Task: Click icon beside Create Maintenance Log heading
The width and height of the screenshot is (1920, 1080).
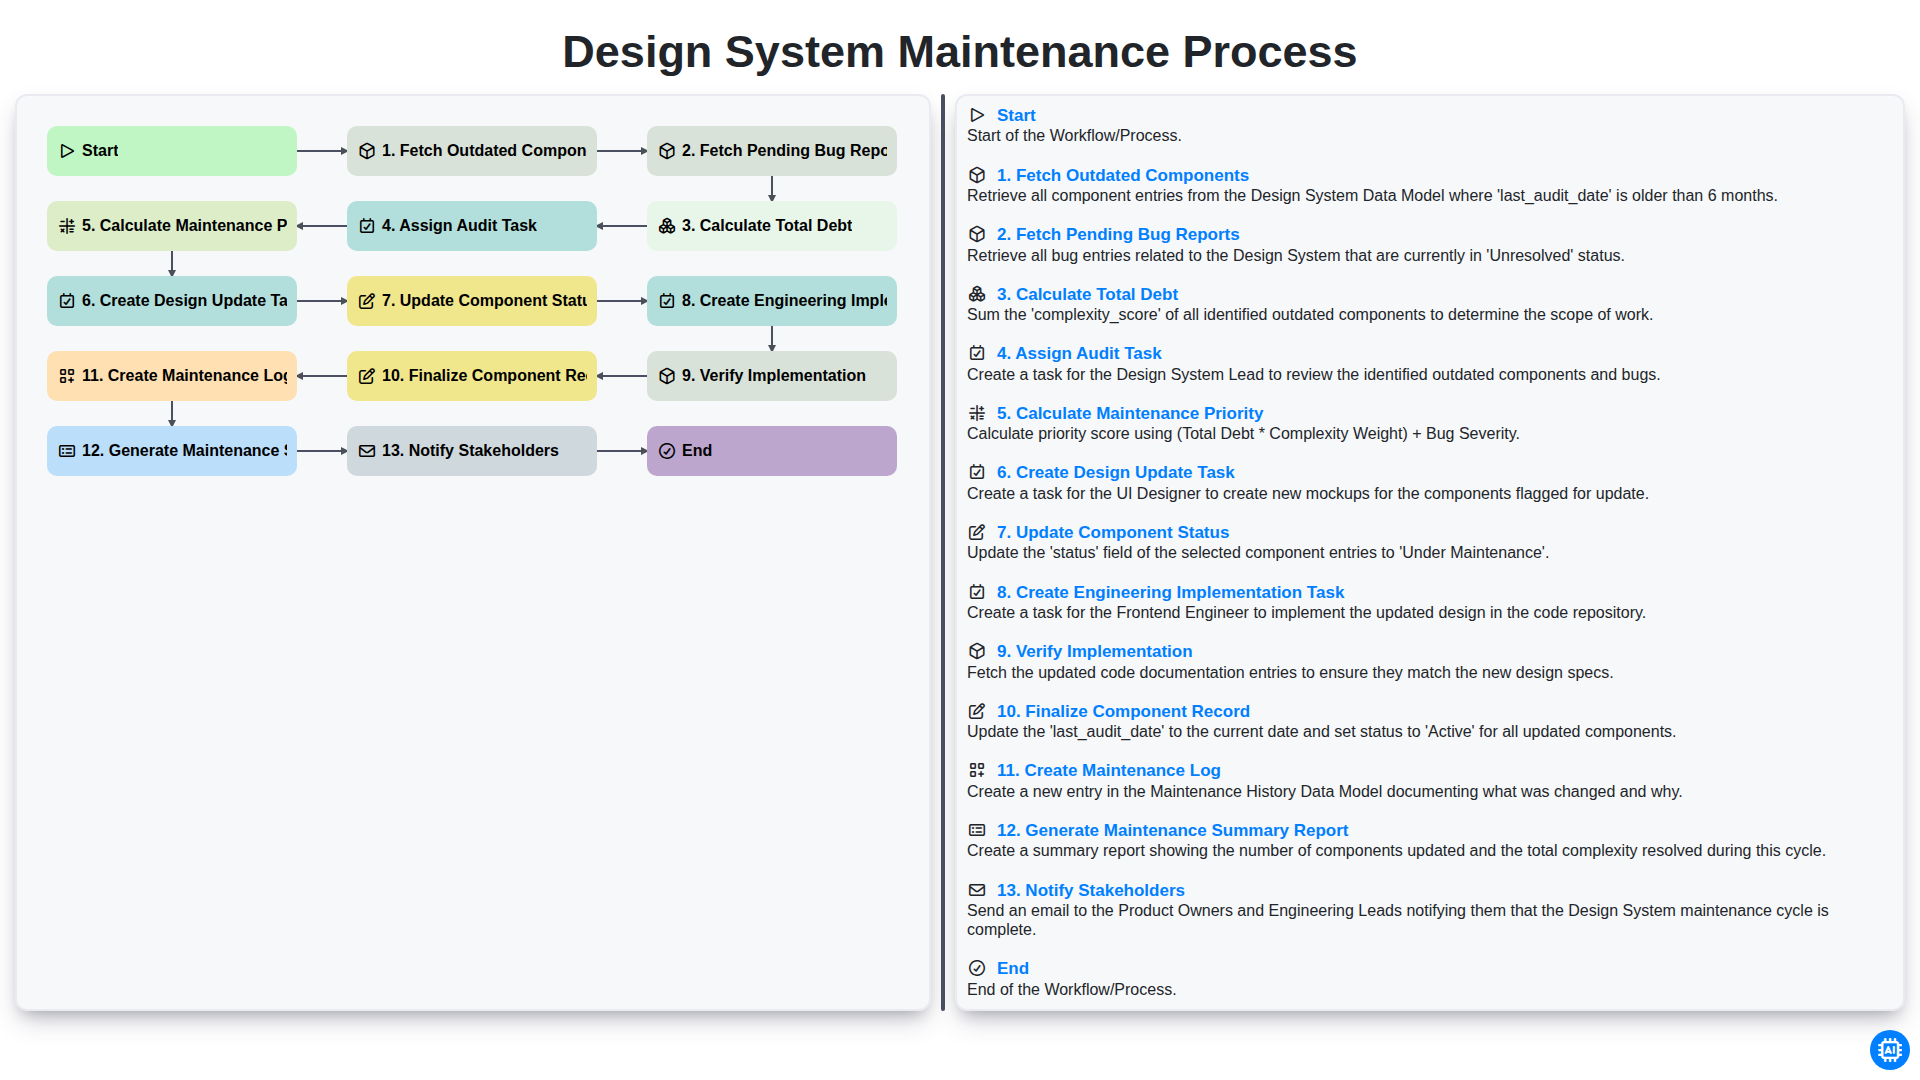Action: coord(977,770)
